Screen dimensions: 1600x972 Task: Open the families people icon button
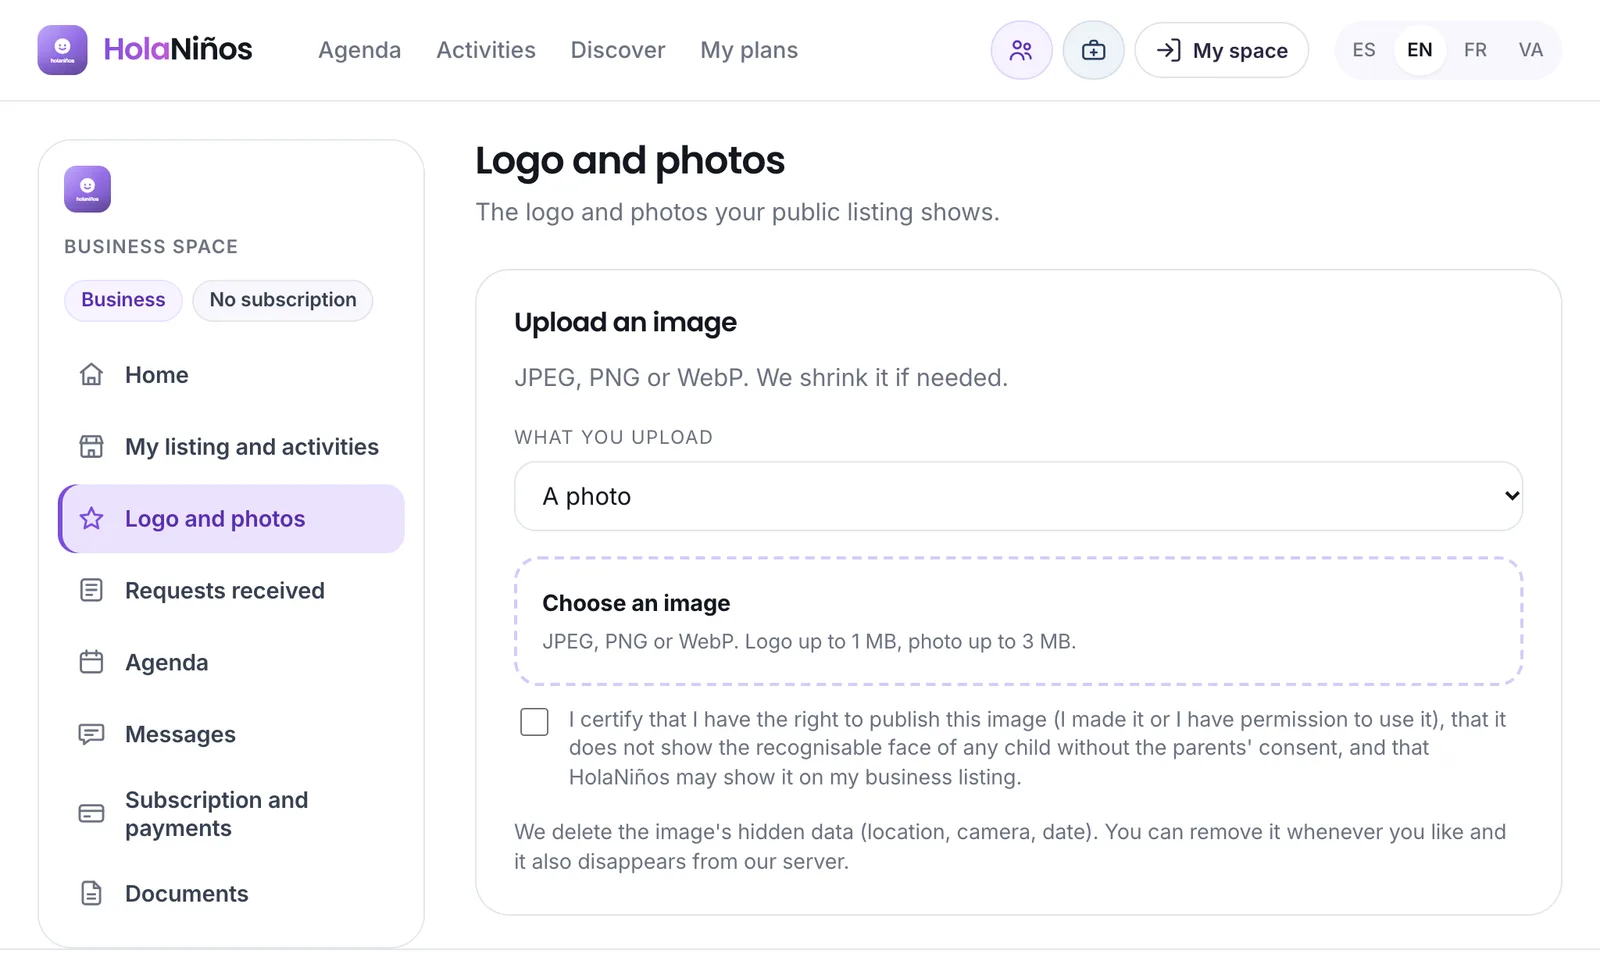point(1021,50)
